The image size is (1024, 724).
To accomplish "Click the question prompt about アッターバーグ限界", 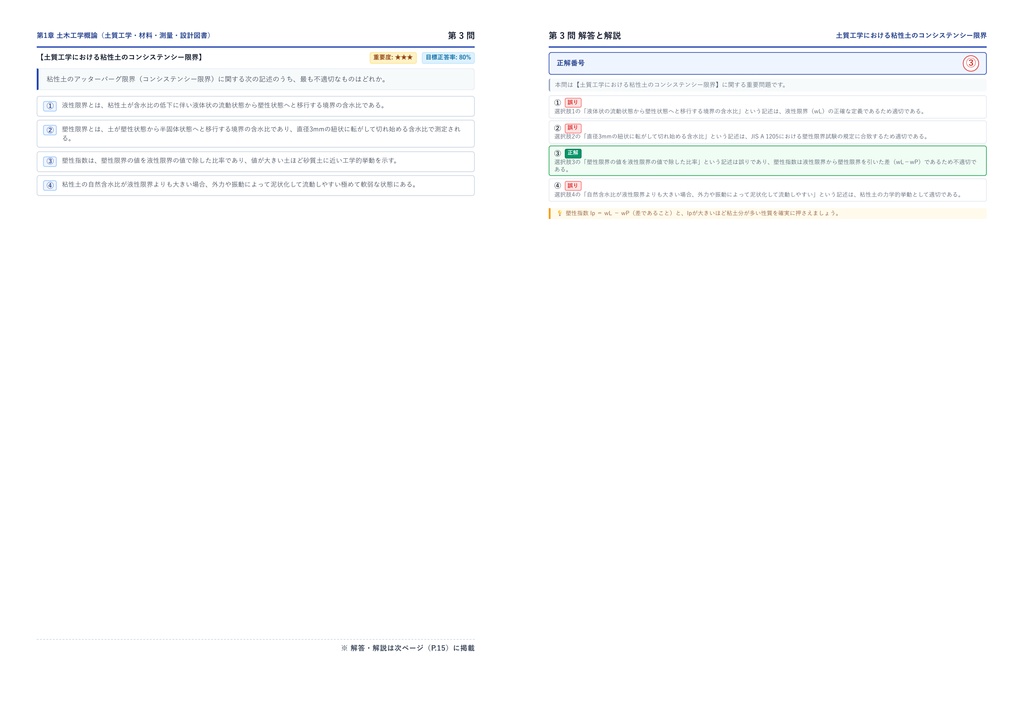I will (x=255, y=79).
